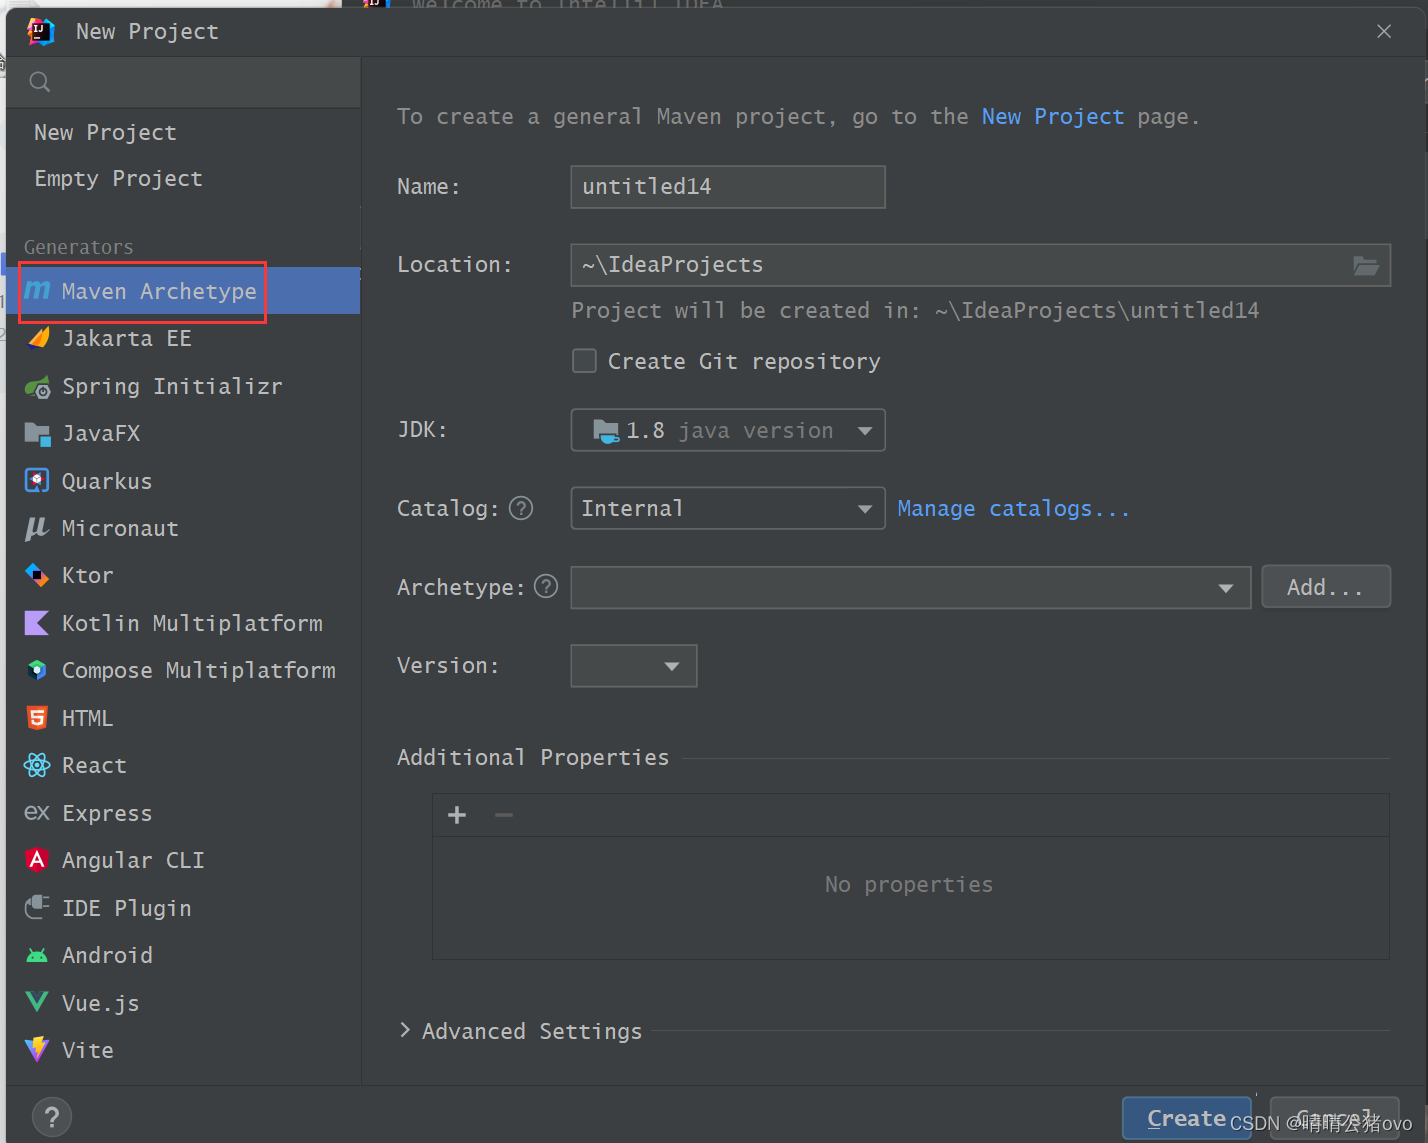This screenshot has width=1428, height=1143.
Task: Select Kotlin Multiplatform generator
Action: [x=183, y=623]
